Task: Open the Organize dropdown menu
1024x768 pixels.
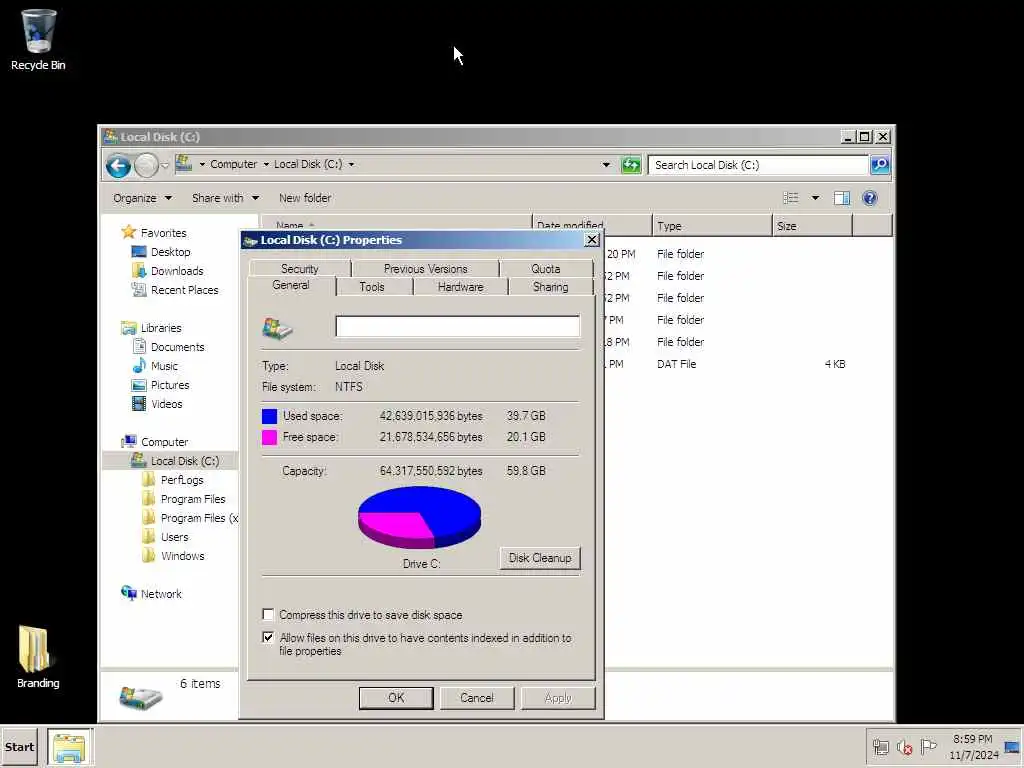Action: coord(142,198)
